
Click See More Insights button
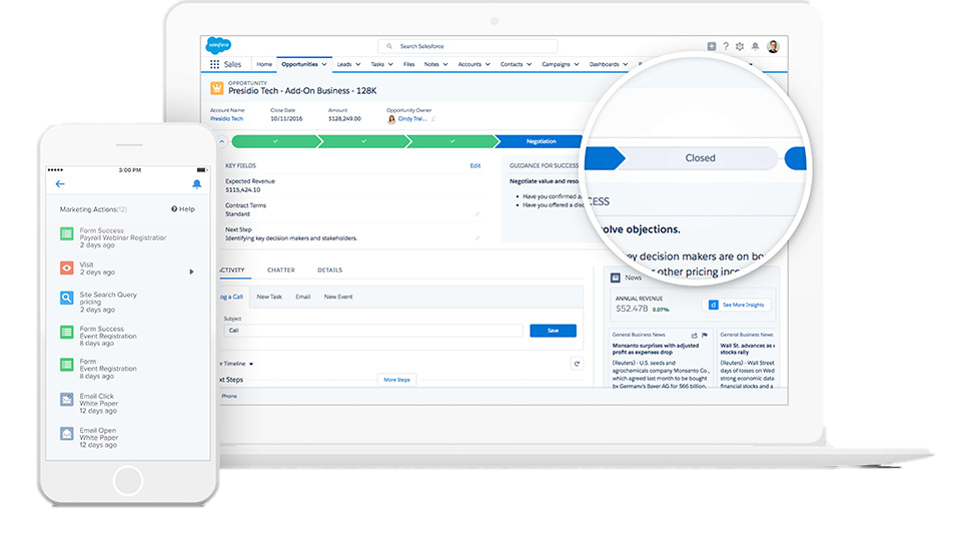click(x=737, y=305)
